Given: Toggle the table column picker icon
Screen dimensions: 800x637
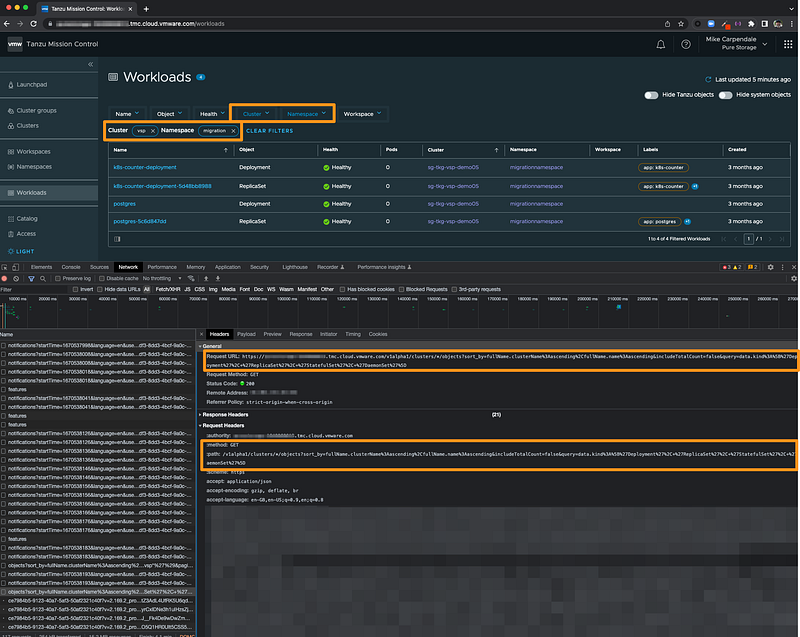Looking at the screenshot, I should pyautogui.click(x=117, y=239).
